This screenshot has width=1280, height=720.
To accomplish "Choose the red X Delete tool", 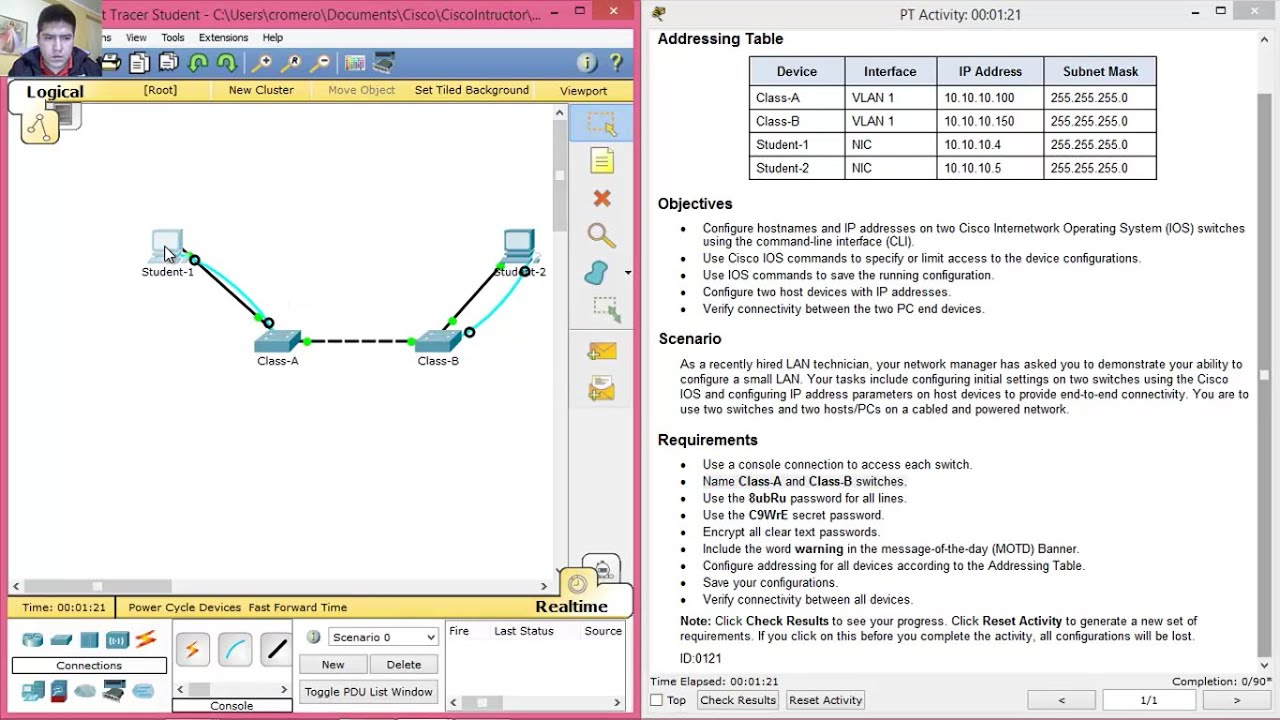I will pyautogui.click(x=601, y=198).
